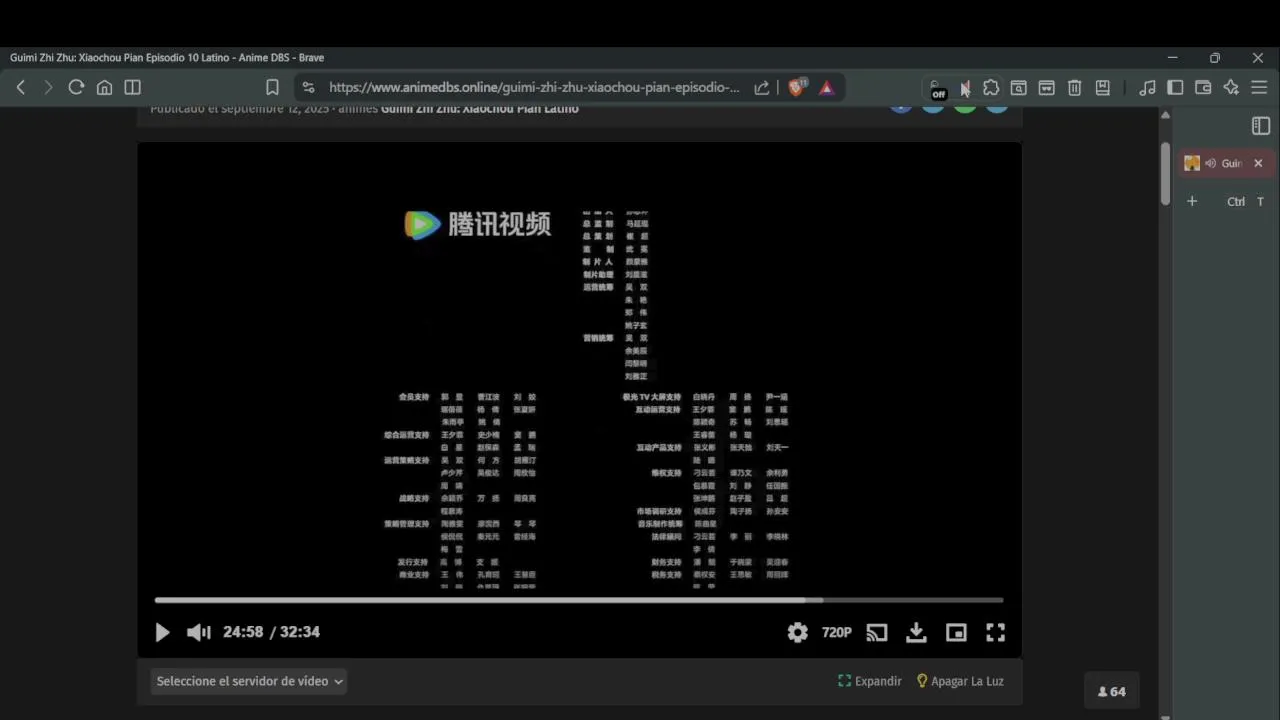Open a new tab with plus button

click(1192, 201)
